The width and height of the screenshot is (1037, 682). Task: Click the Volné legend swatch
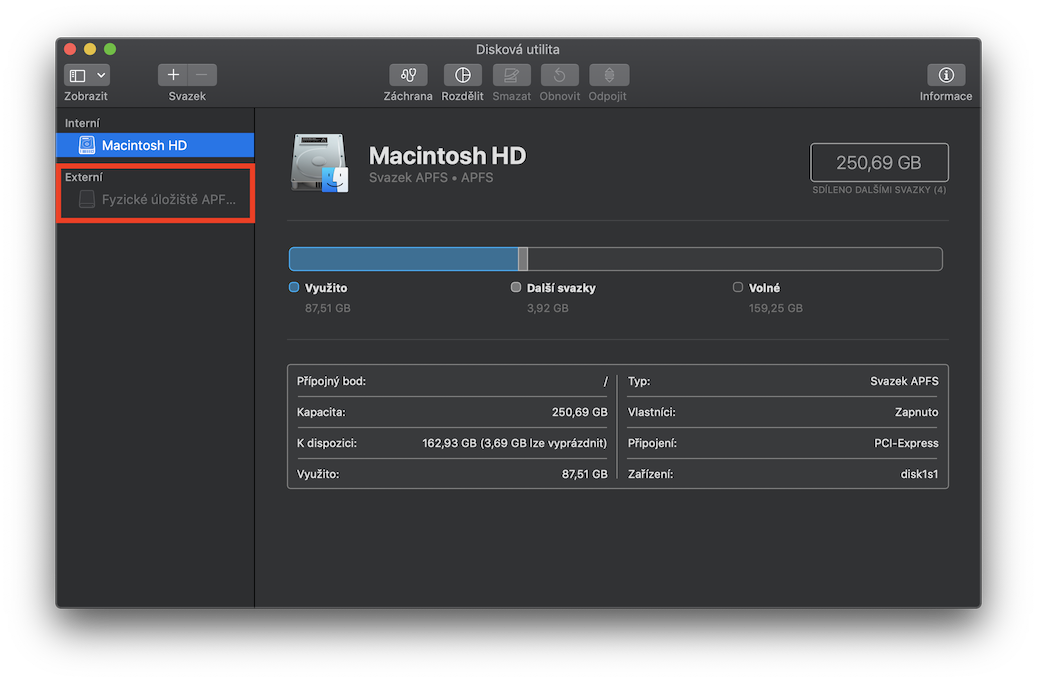click(x=738, y=287)
